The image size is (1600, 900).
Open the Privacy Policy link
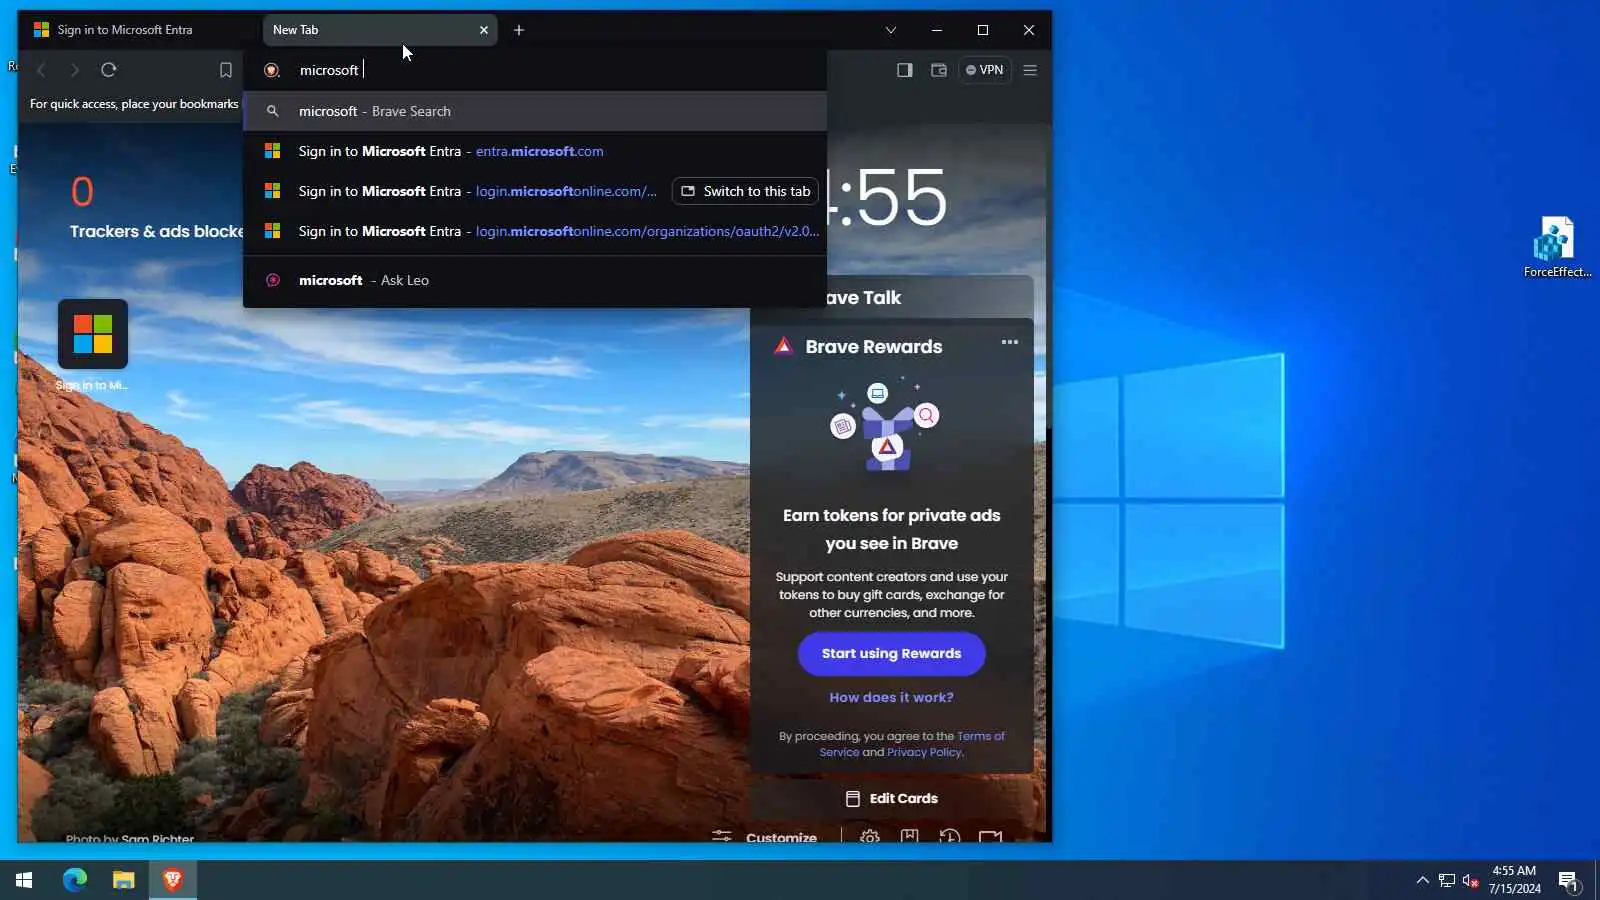[925, 752]
